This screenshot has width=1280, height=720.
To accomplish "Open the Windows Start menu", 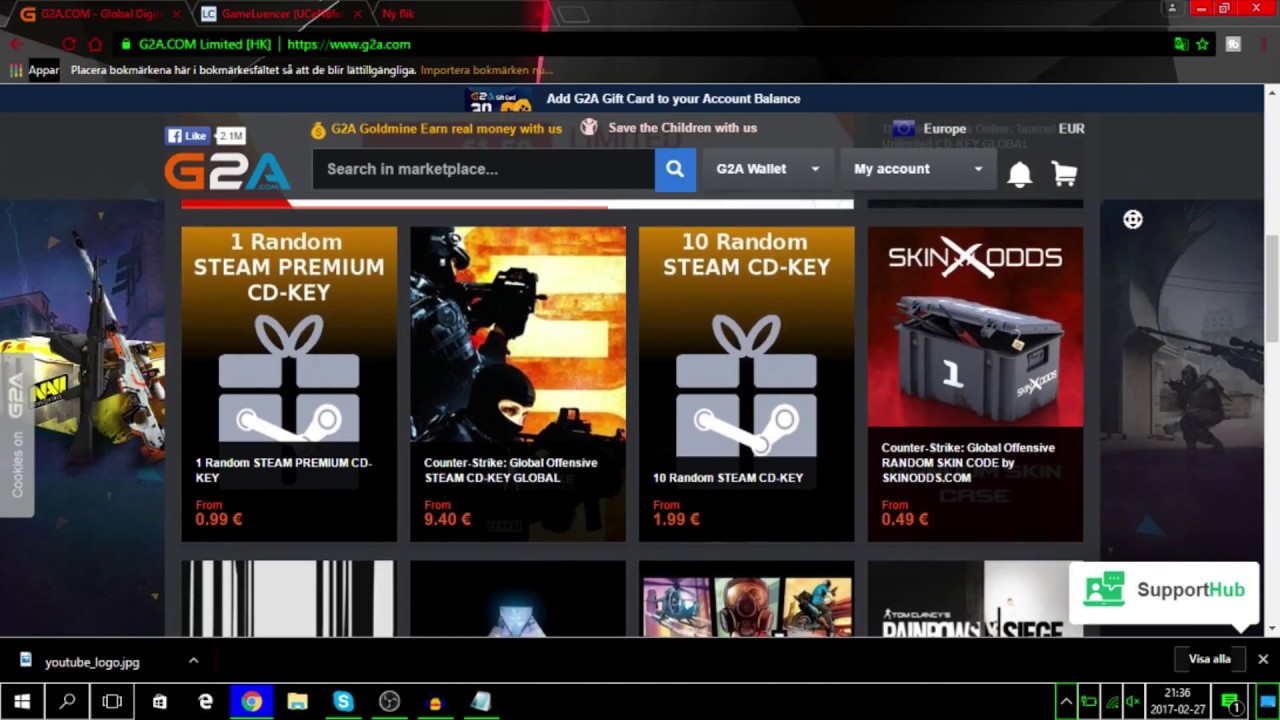I will click(22, 702).
